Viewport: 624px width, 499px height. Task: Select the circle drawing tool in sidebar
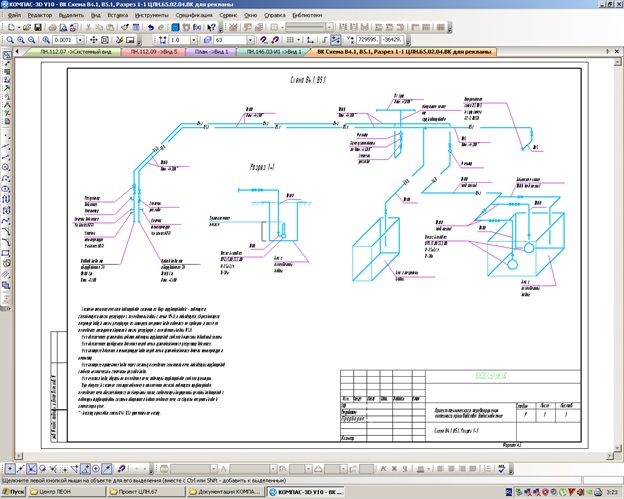pos(6,168)
